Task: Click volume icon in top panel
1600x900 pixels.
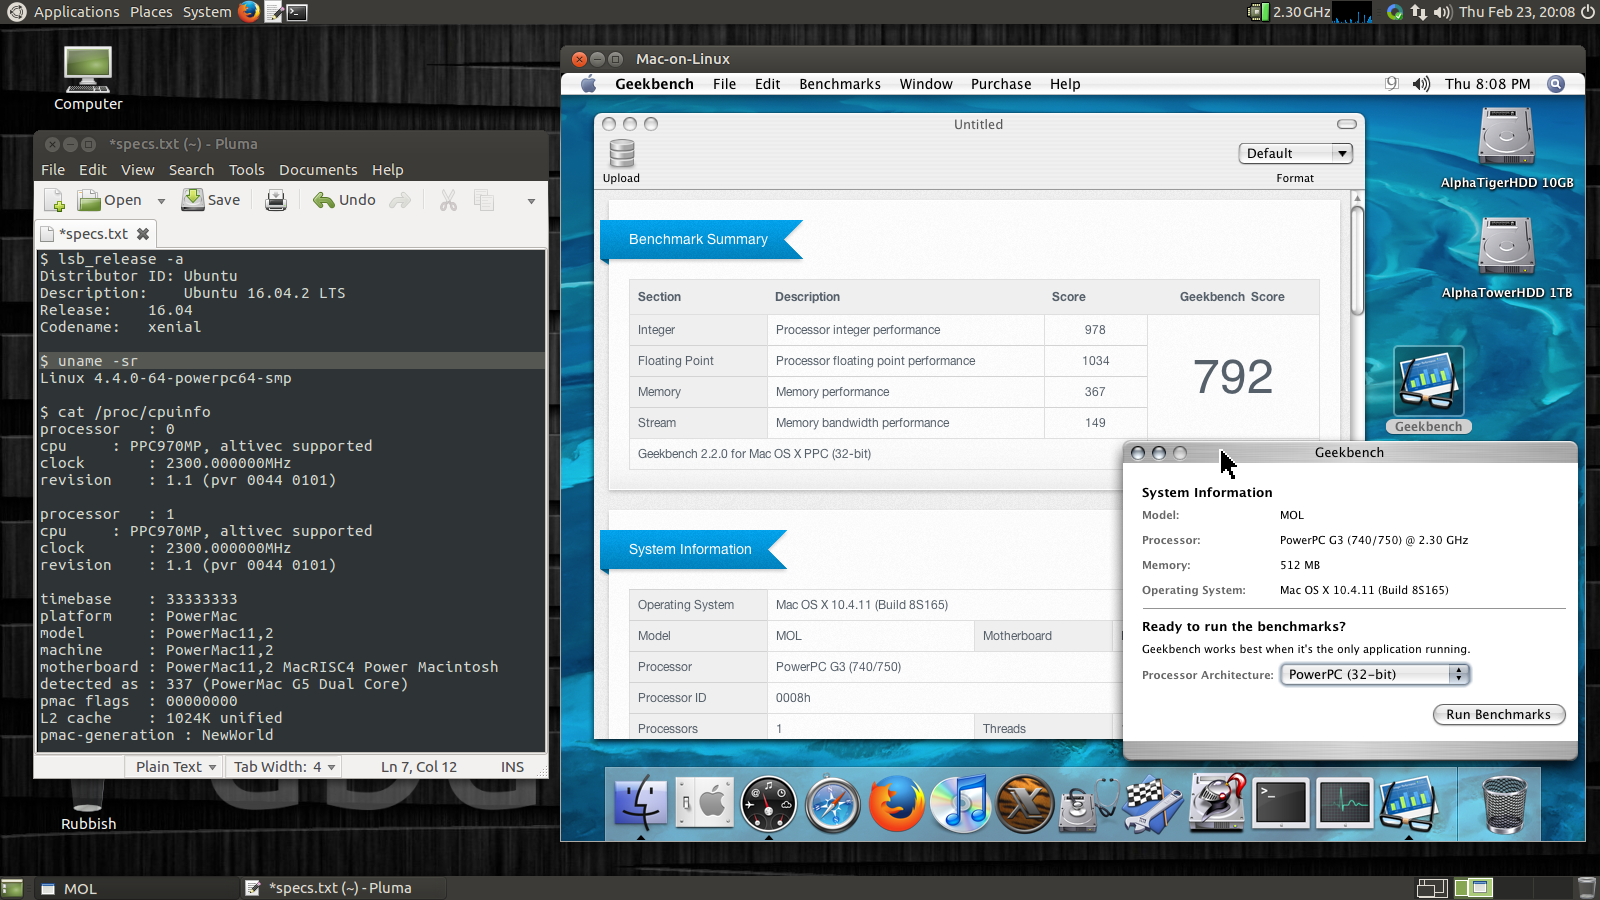Action: tap(1442, 12)
